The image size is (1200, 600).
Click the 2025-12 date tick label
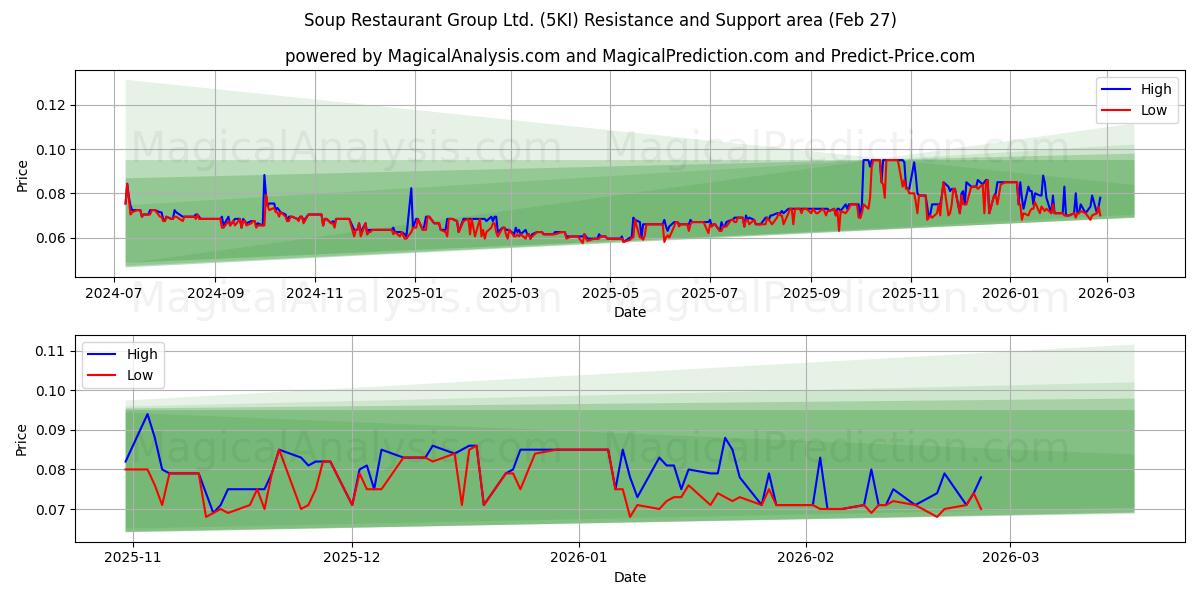point(352,560)
